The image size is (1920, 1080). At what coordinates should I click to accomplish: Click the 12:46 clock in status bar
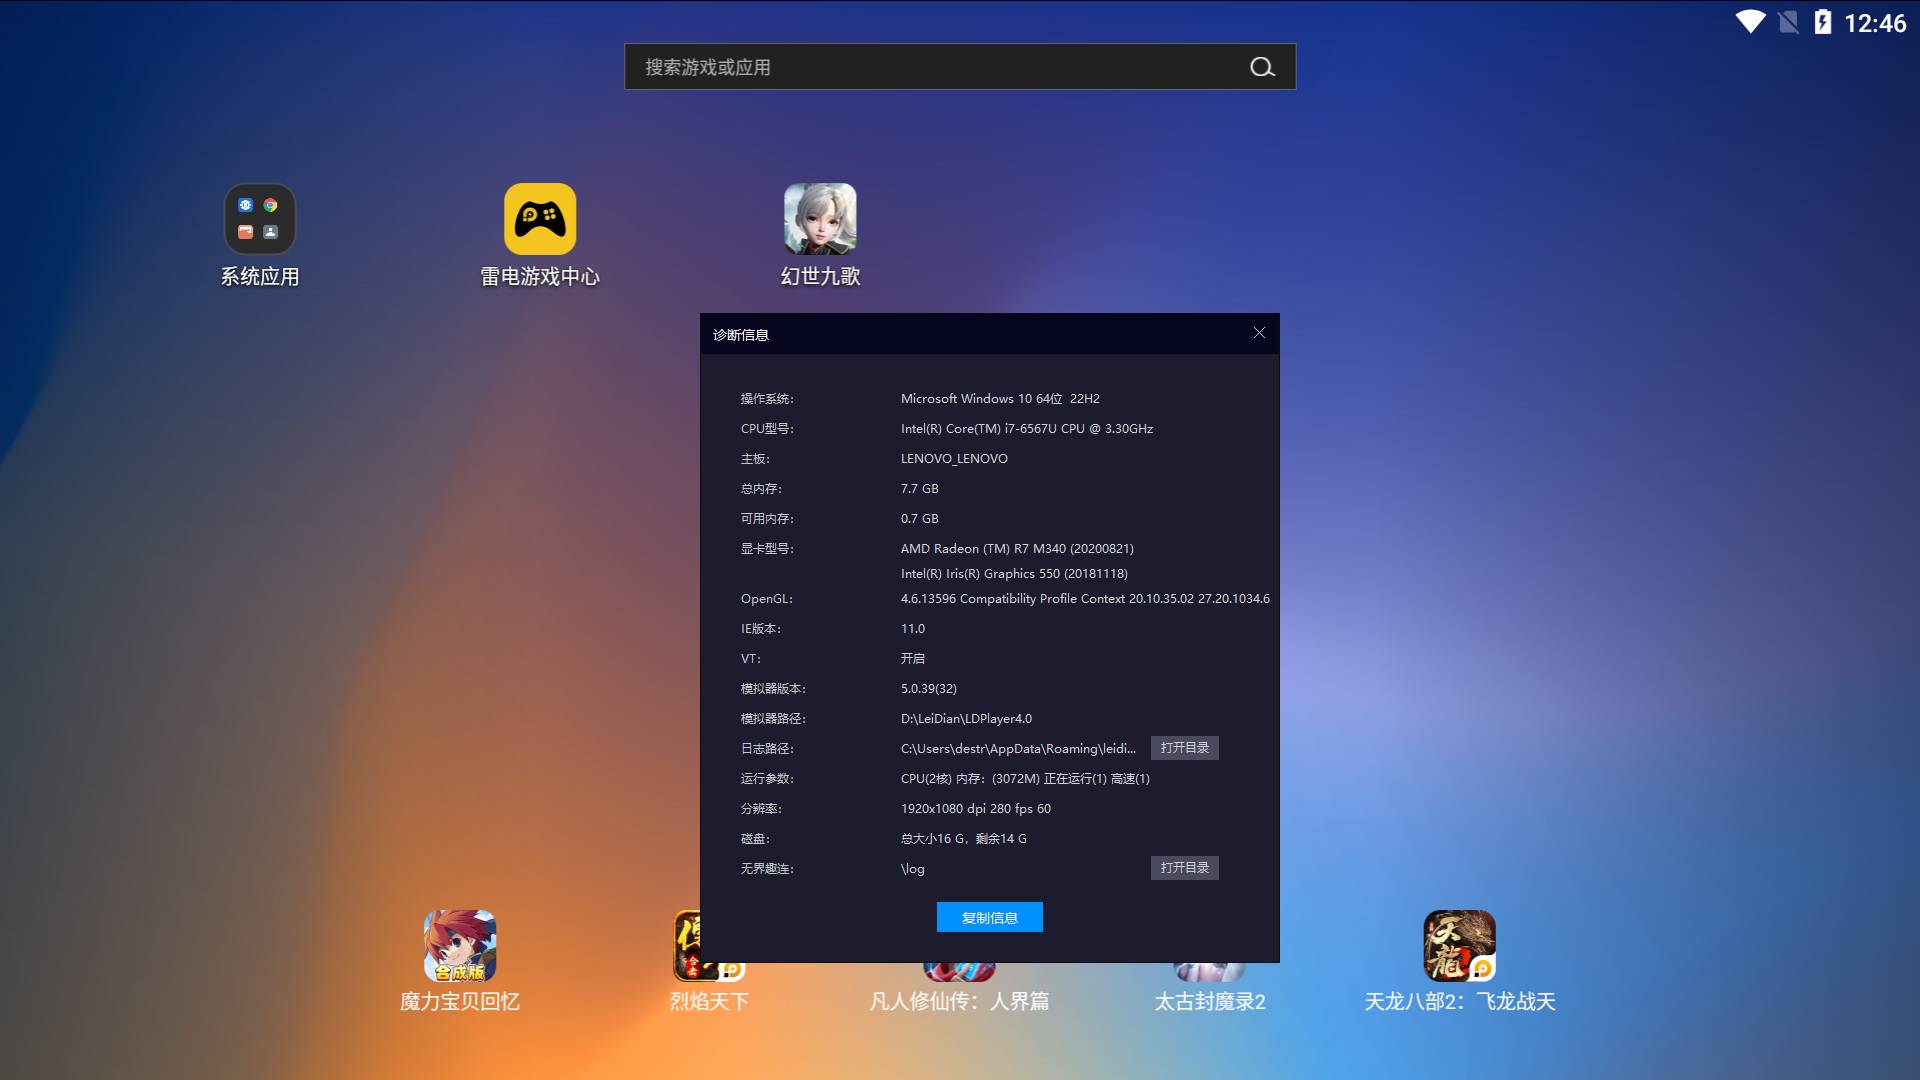pyautogui.click(x=1875, y=23)
